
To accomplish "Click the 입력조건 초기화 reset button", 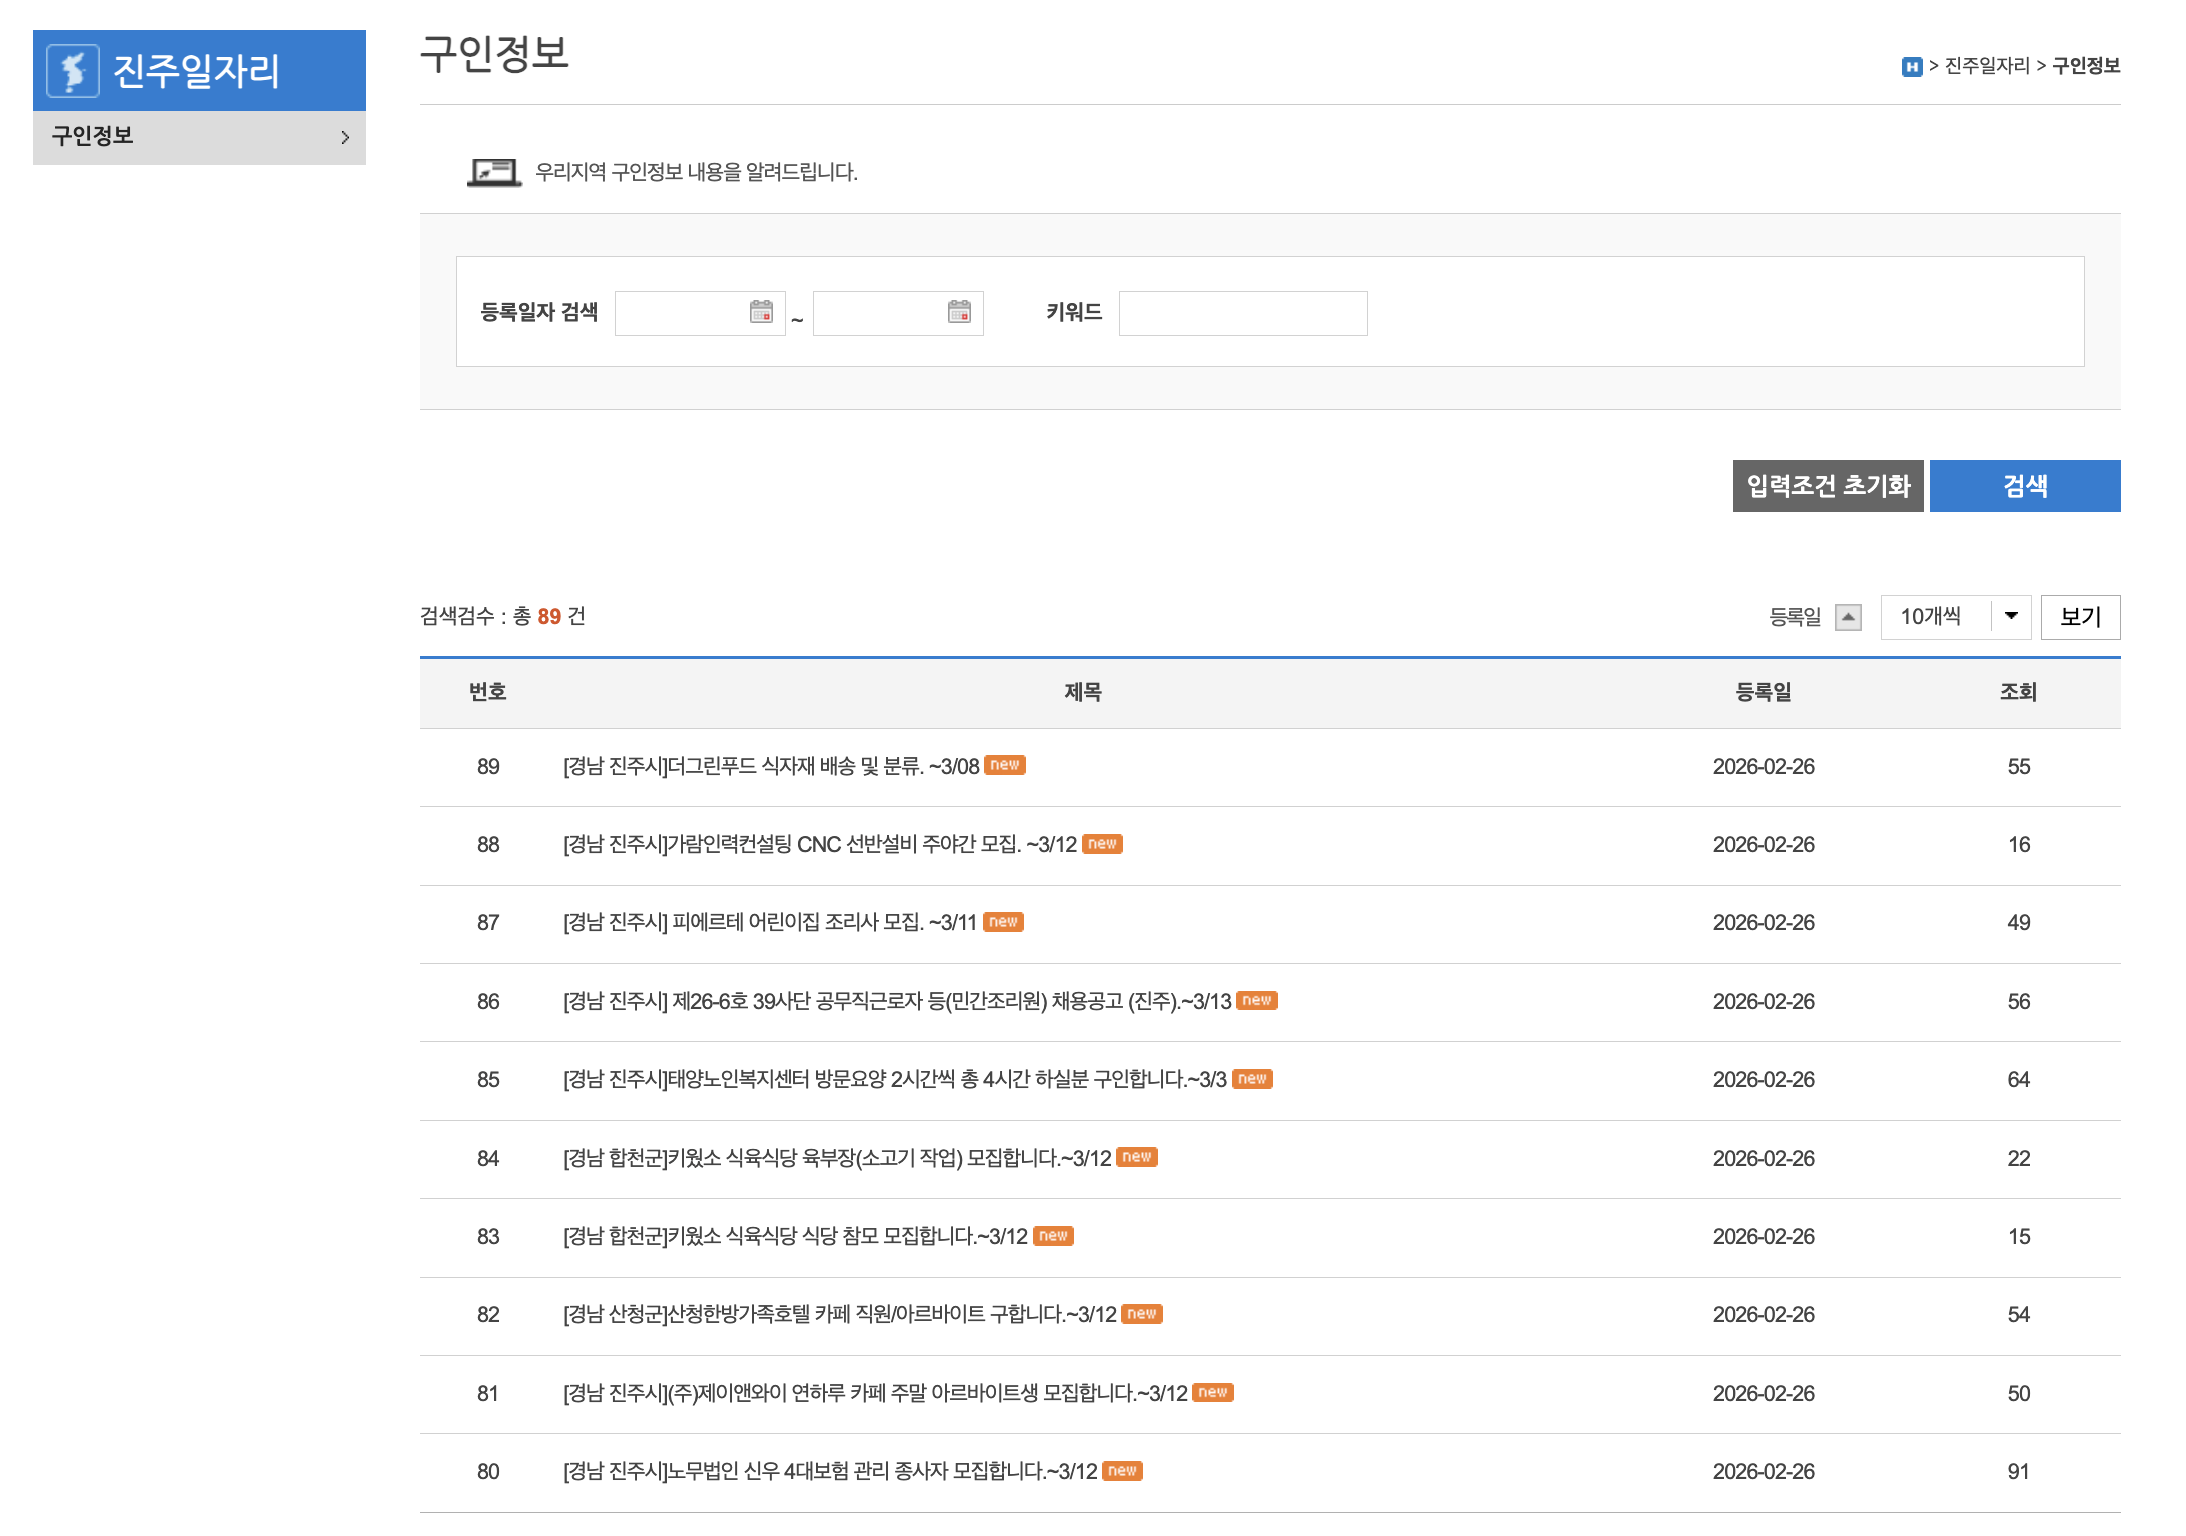I will [x=1827, y=485].
